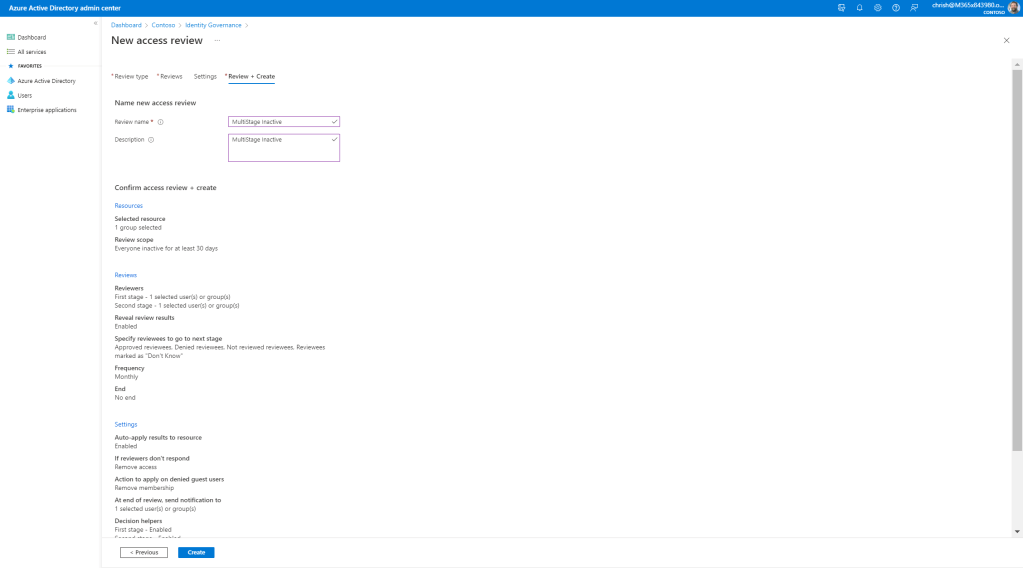Open Identity Governance breadcrumb link

pos(212,24)
